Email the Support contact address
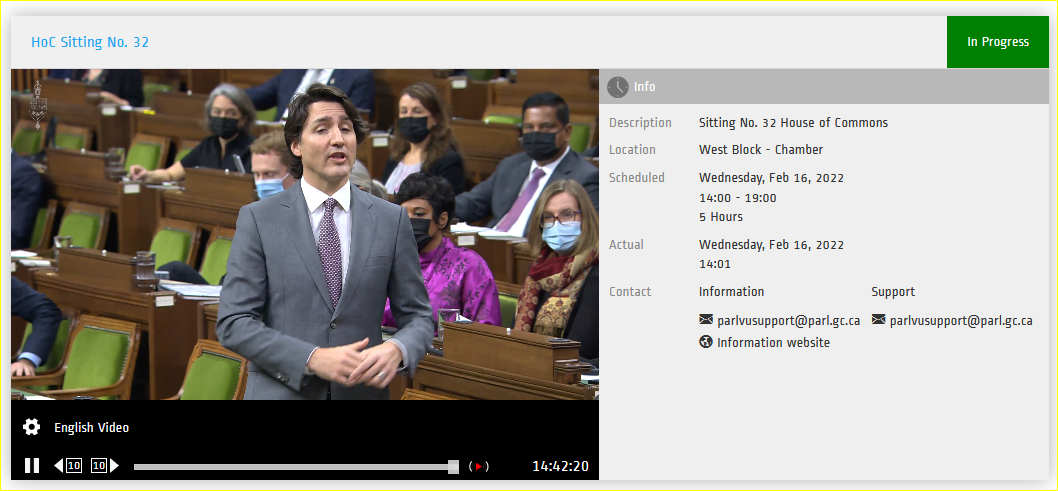Screen dimensions: 1058x491 [x=961, y=320]
